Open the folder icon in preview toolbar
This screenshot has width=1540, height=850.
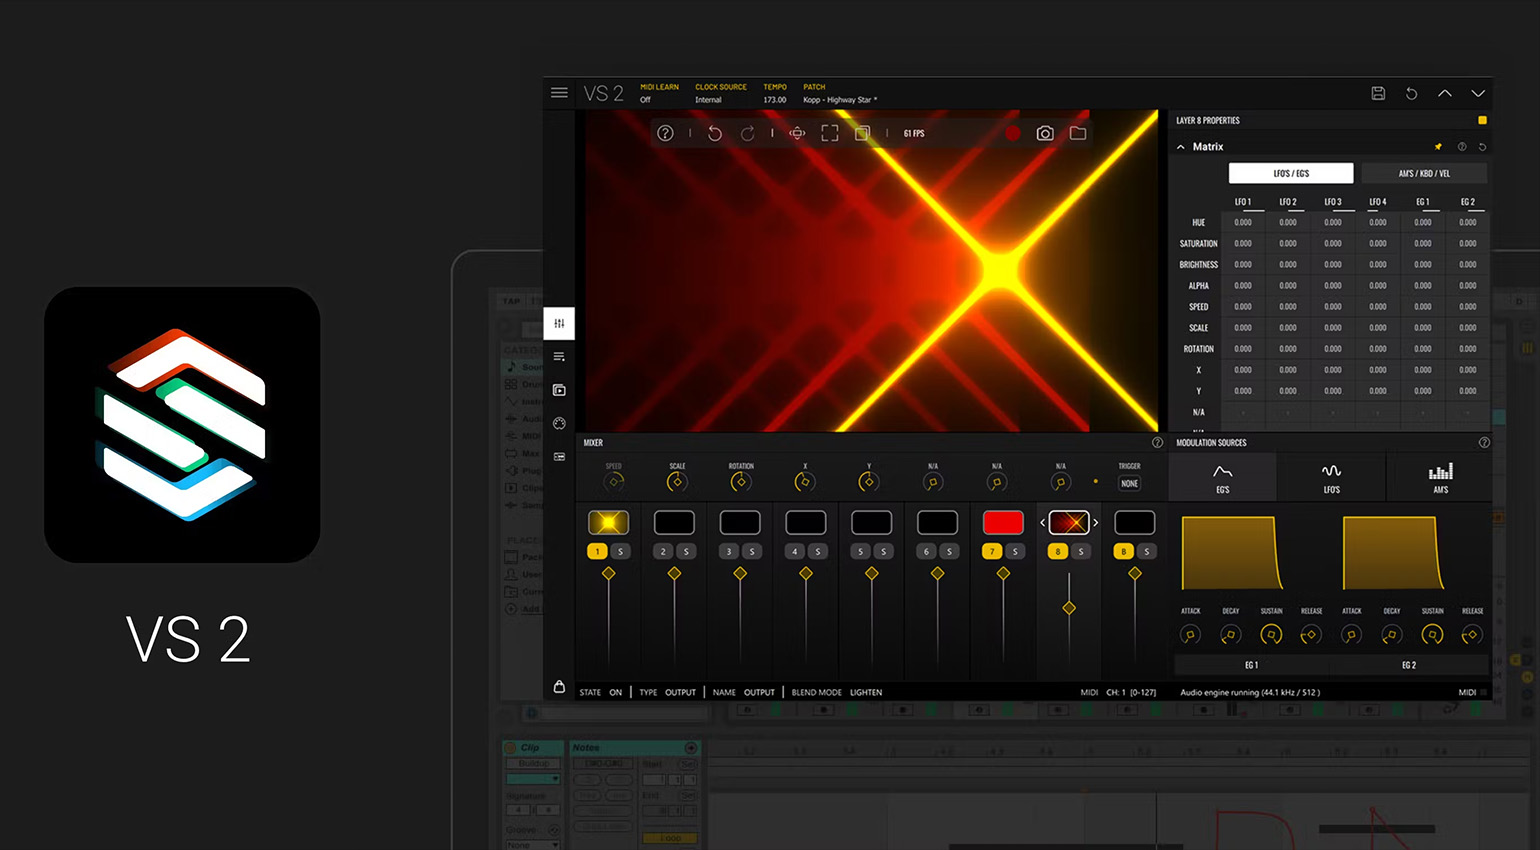[1078, 133]
